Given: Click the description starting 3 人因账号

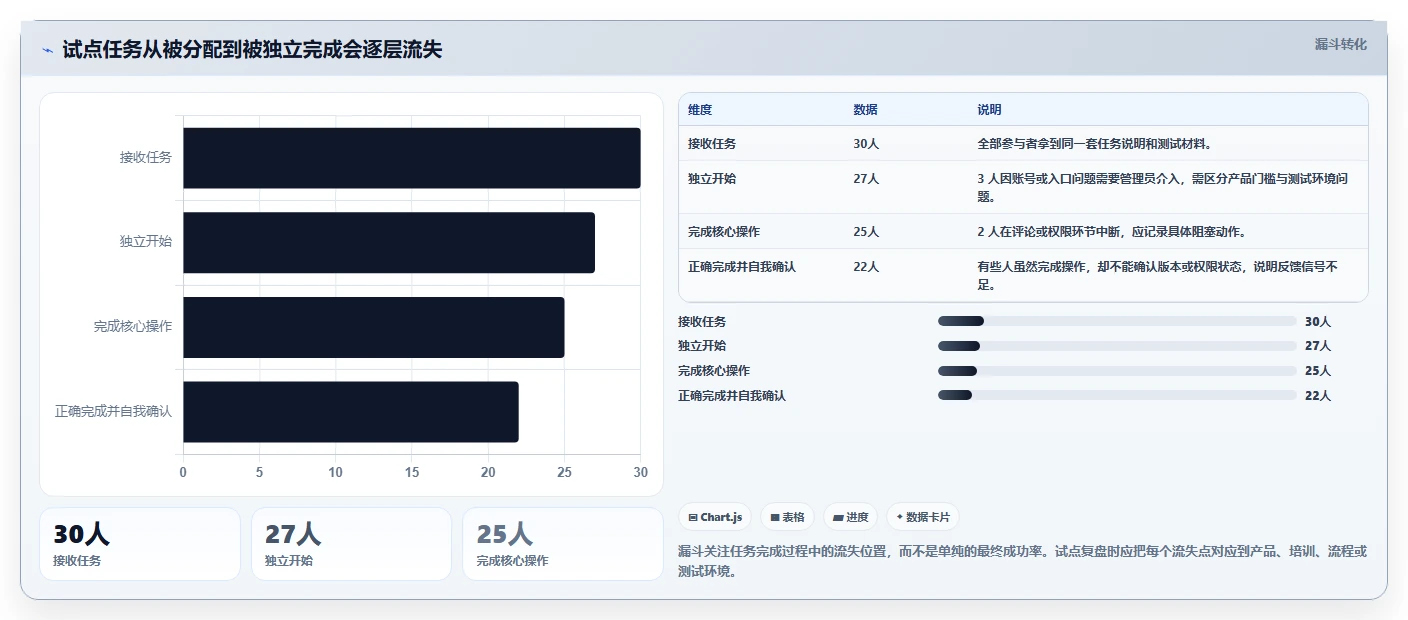Looking at the screenshot, I should tap(1163, 188).
